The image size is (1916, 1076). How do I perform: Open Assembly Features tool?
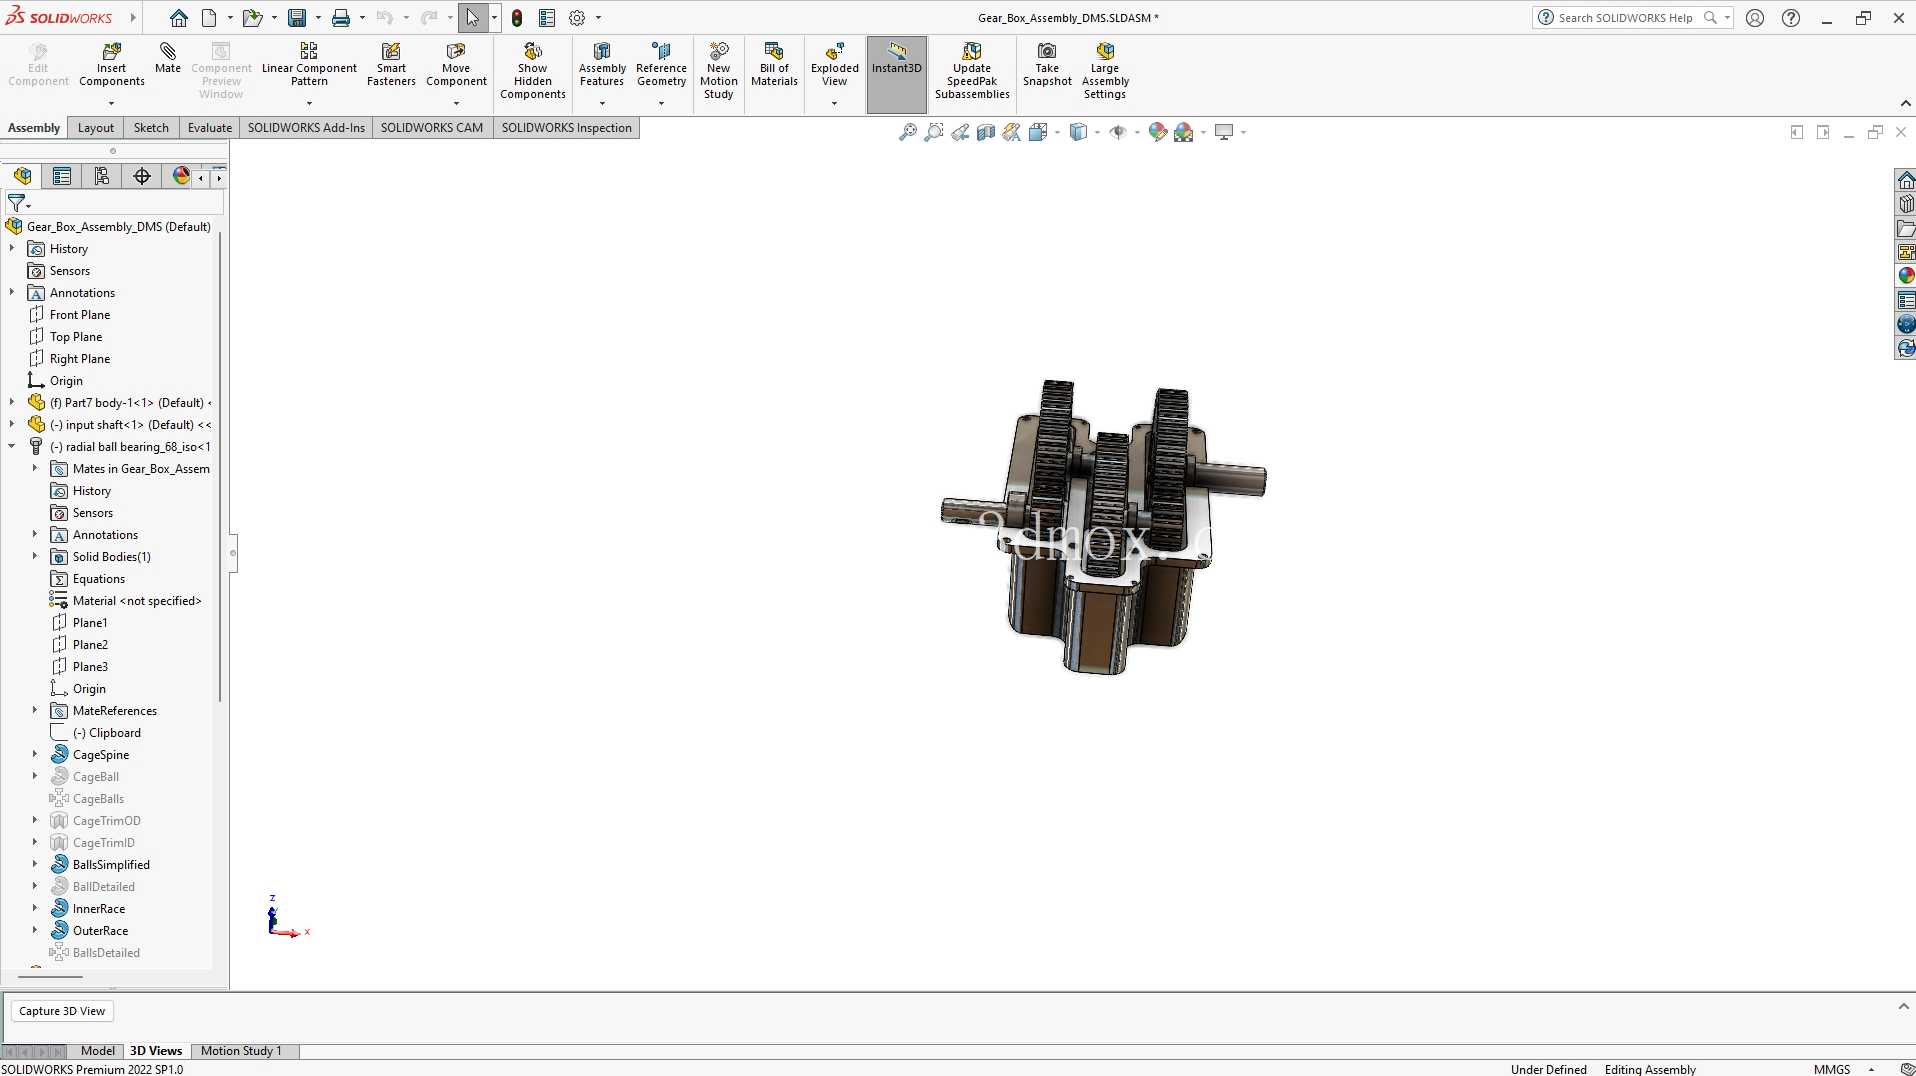coord(602,65)
